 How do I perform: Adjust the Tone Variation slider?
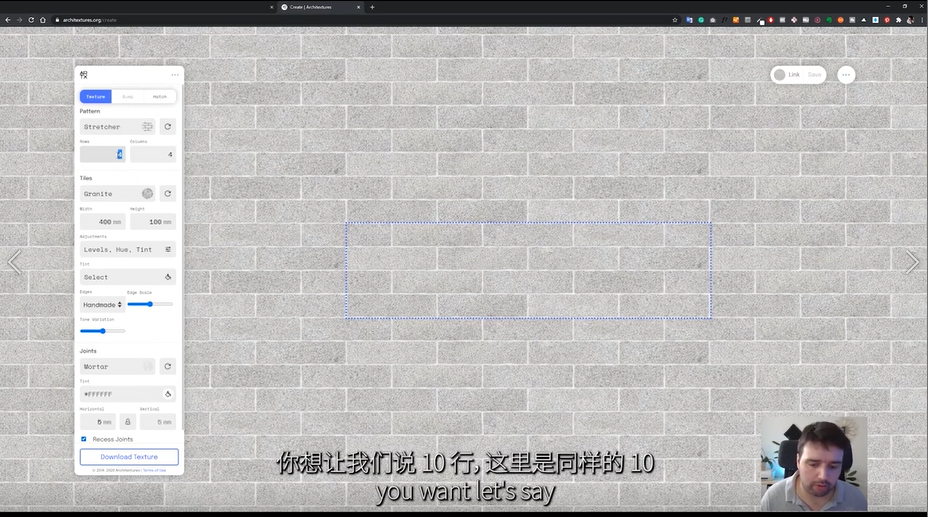tap(102, 331)
